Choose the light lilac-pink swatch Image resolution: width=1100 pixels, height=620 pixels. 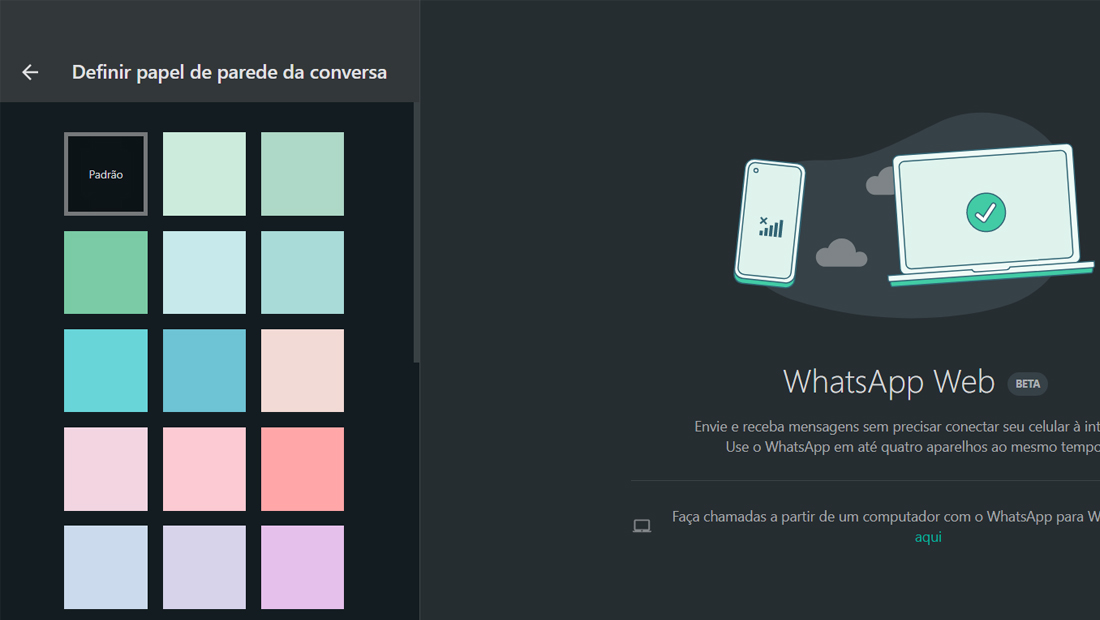pyautogui.click(x=106, y=469)
